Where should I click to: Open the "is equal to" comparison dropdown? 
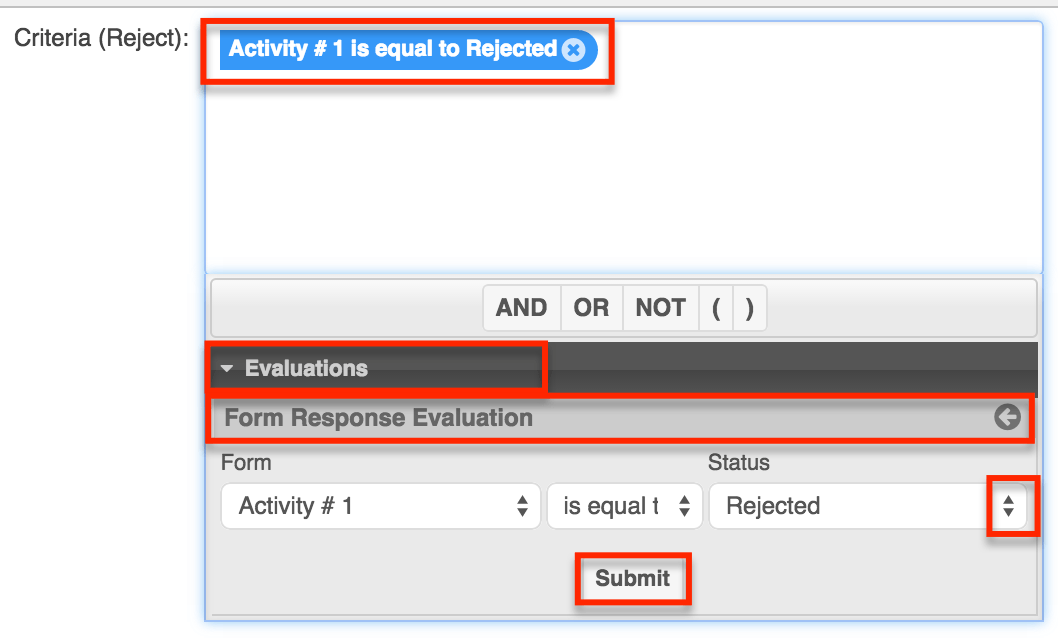tap(624, 506)
